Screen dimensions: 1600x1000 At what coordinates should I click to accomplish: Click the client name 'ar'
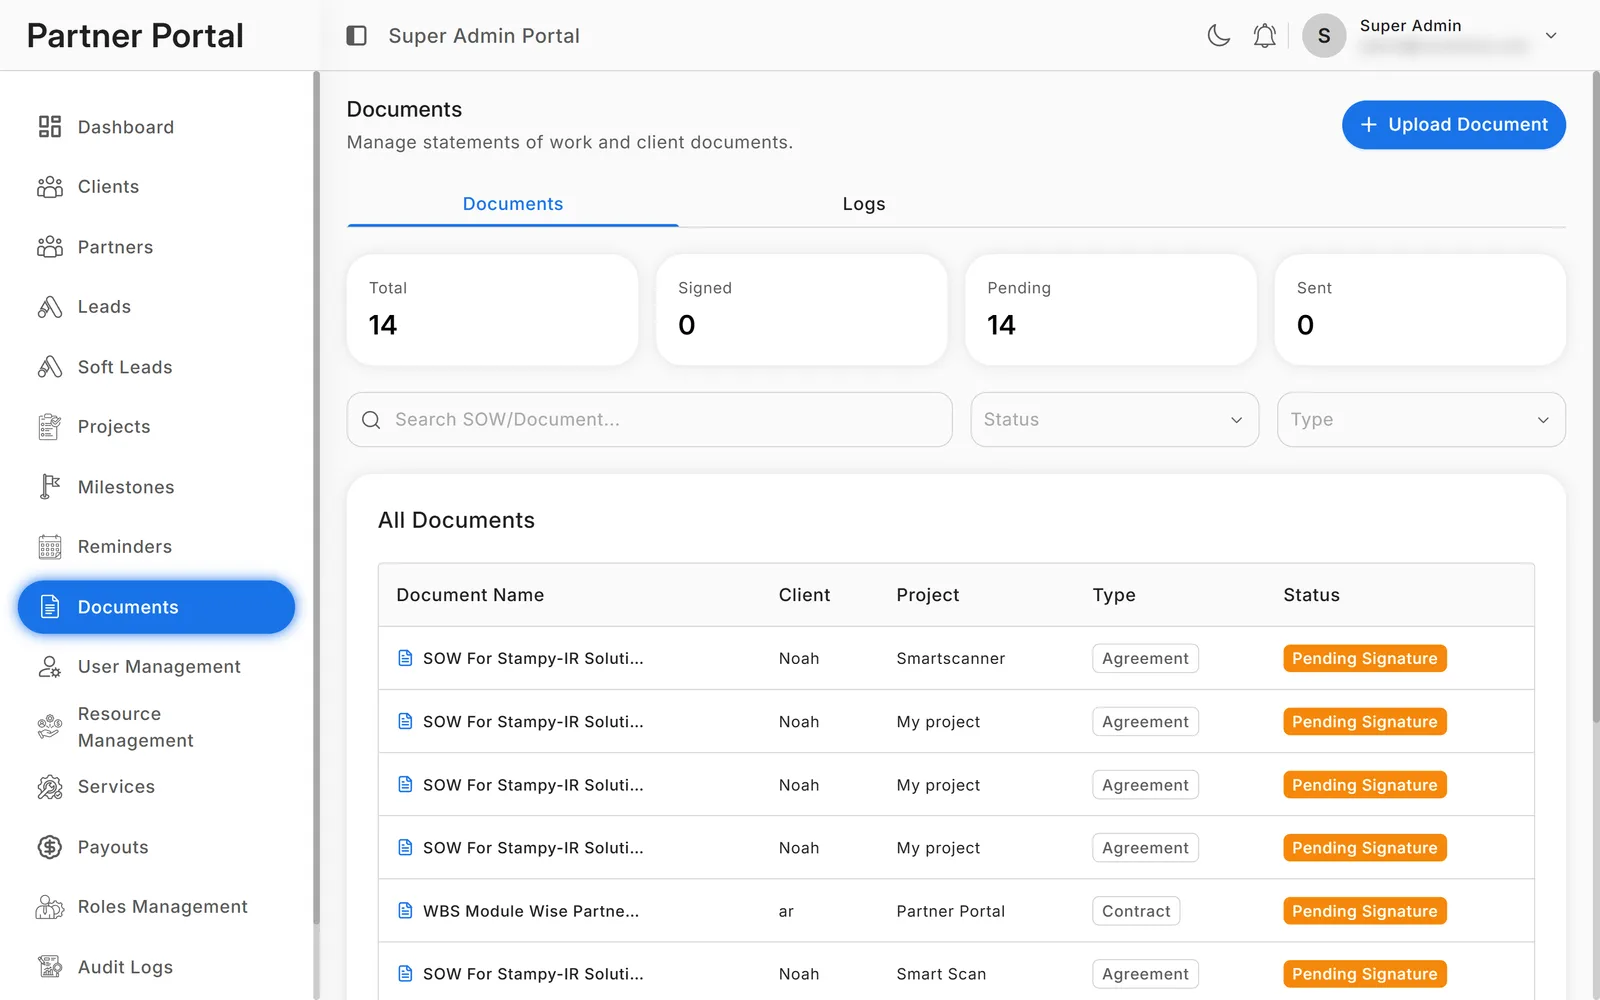tap(786, 911)
